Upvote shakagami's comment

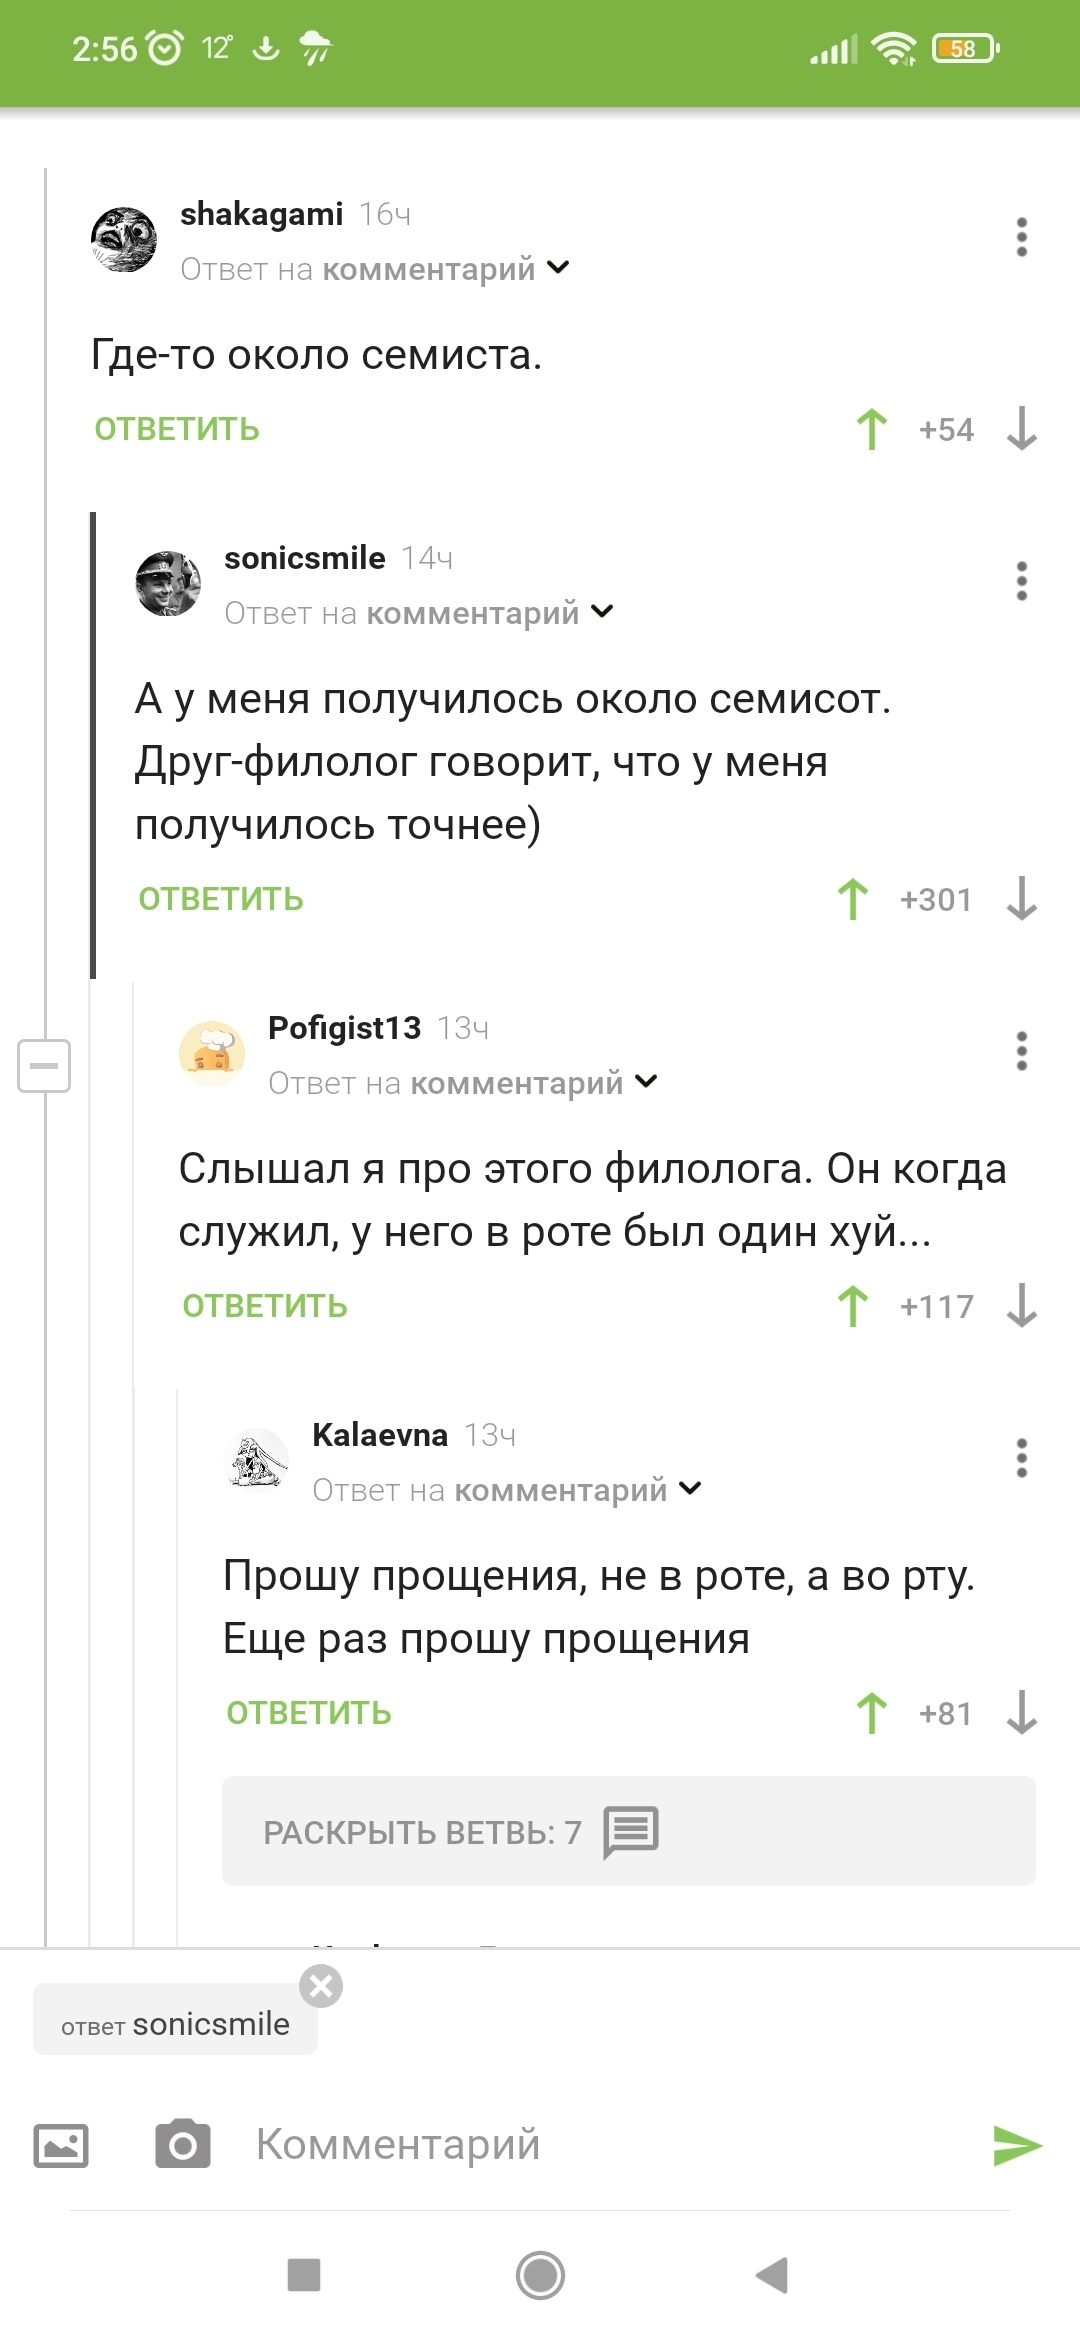pyautogui.click(x=872, y=430)
